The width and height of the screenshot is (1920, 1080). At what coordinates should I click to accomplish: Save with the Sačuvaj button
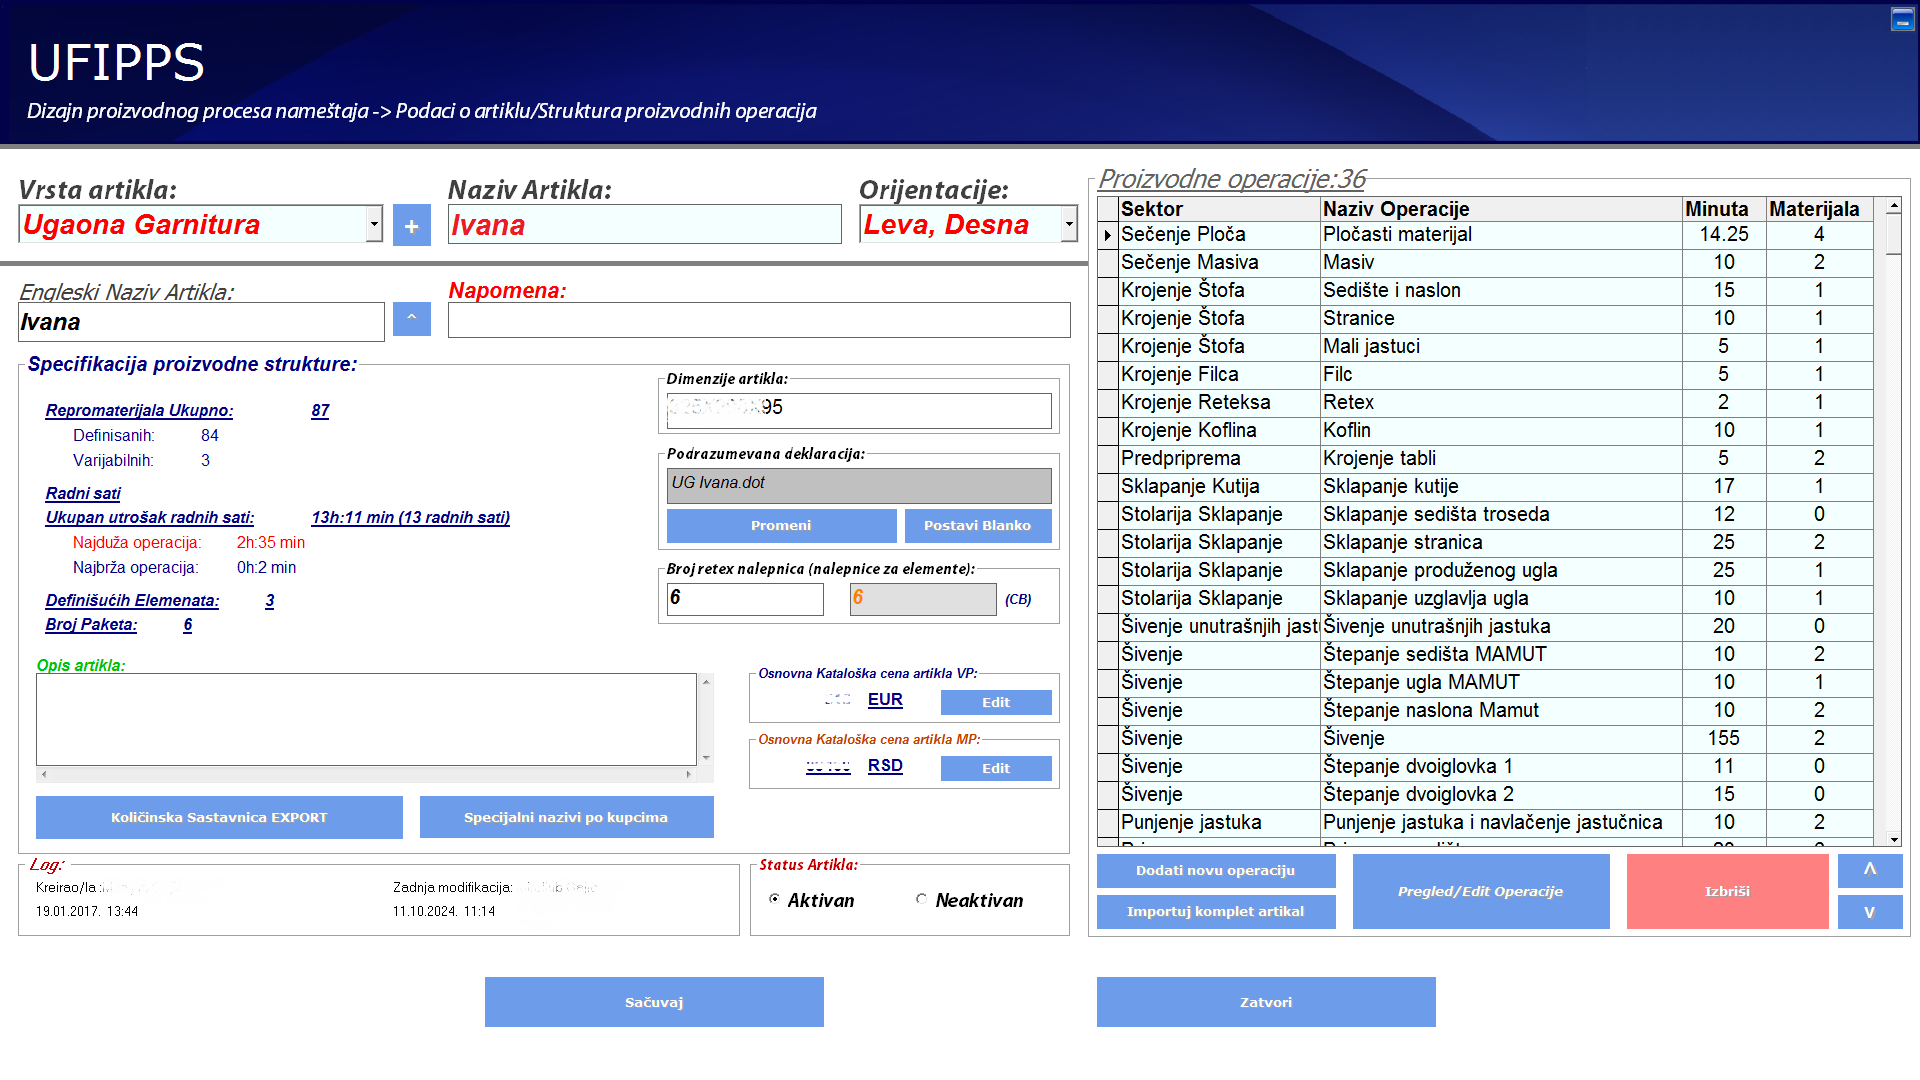[x=654, y=1002]
